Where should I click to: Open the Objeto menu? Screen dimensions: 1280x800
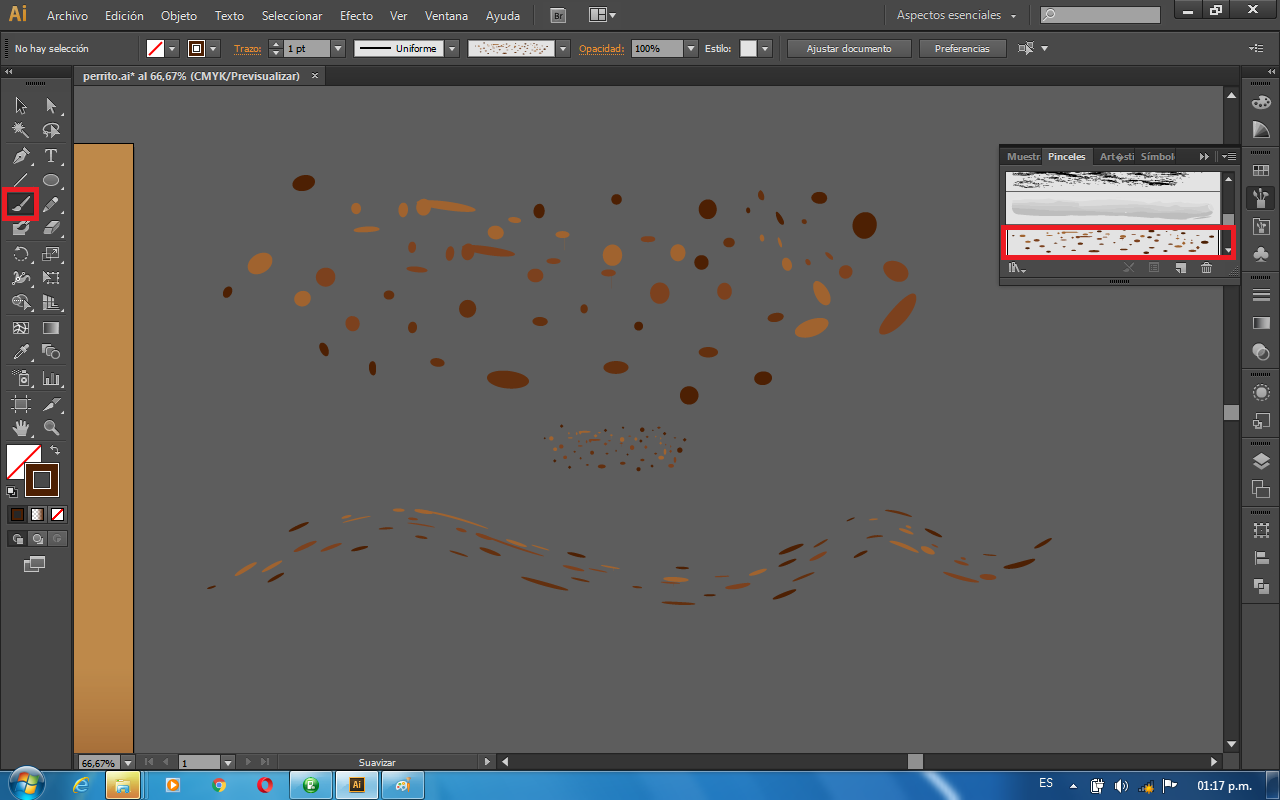pos(179,16)
